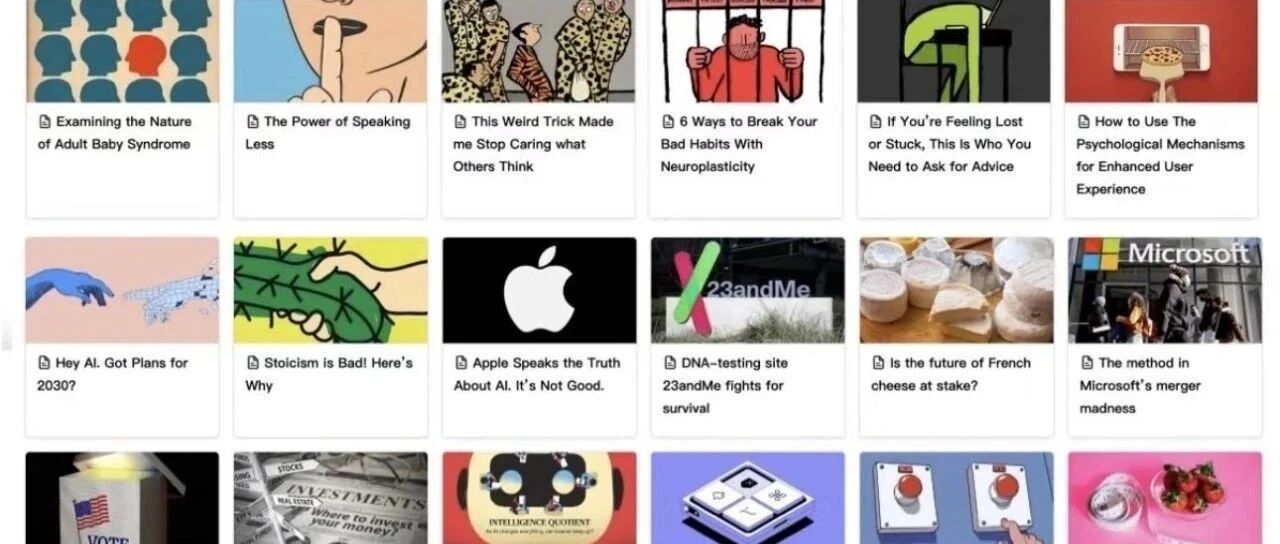Image resolution: width=1280 pixels, height=544 pixels.
Task: Open "How to Use The Psychological Mechanisms" article
Action: (1160, 155)
